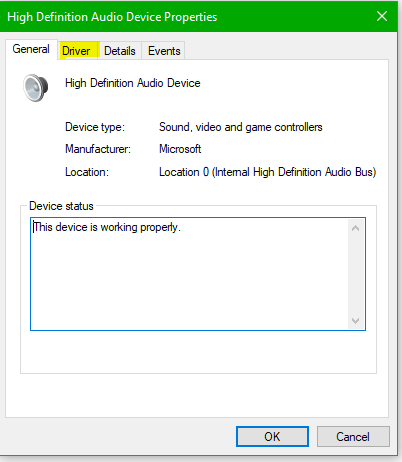Click the Device status scroll up arrow
Image resolution: width=402 pixels, height=462 pixels.
tap(355, 228)
